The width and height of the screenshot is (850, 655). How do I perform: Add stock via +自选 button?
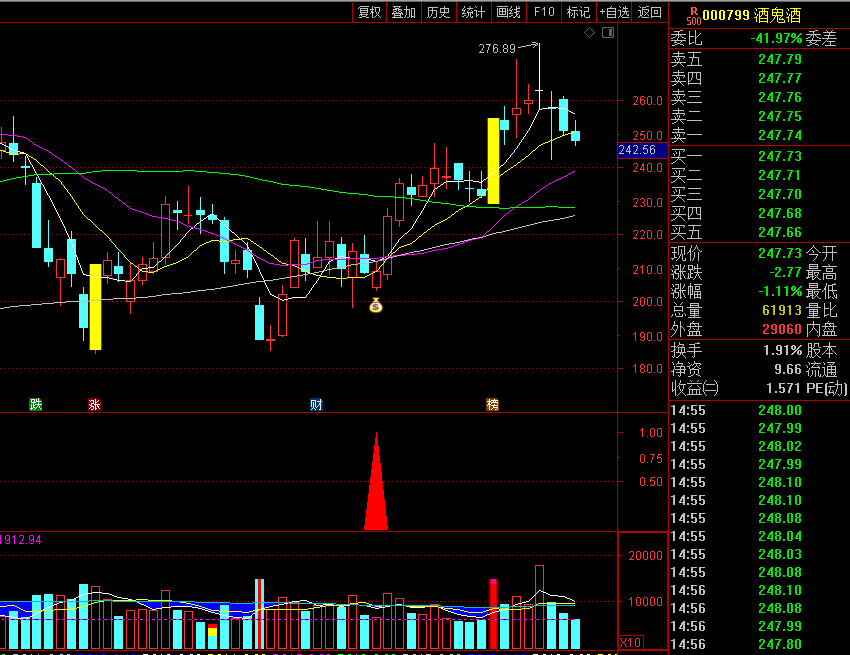(x=614, y=12)
